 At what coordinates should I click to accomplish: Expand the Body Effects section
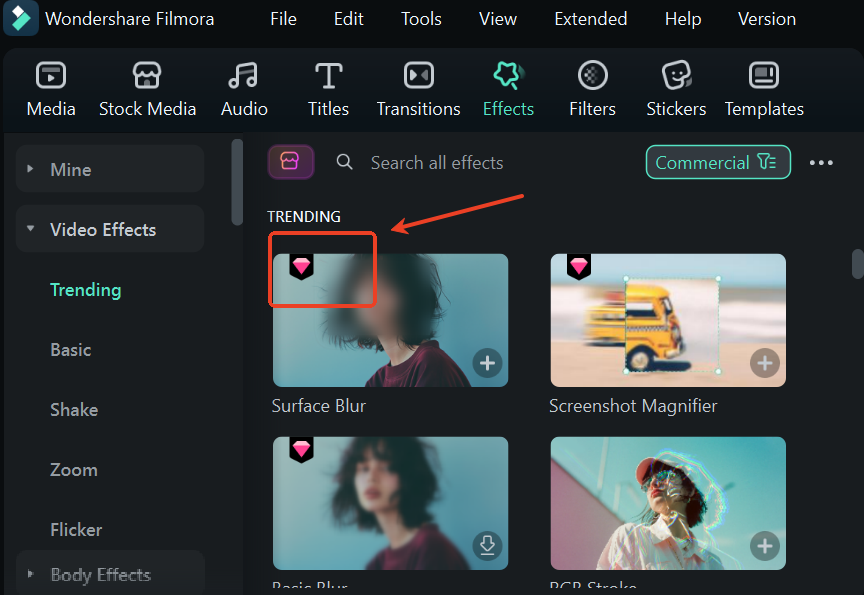point(31,574)
